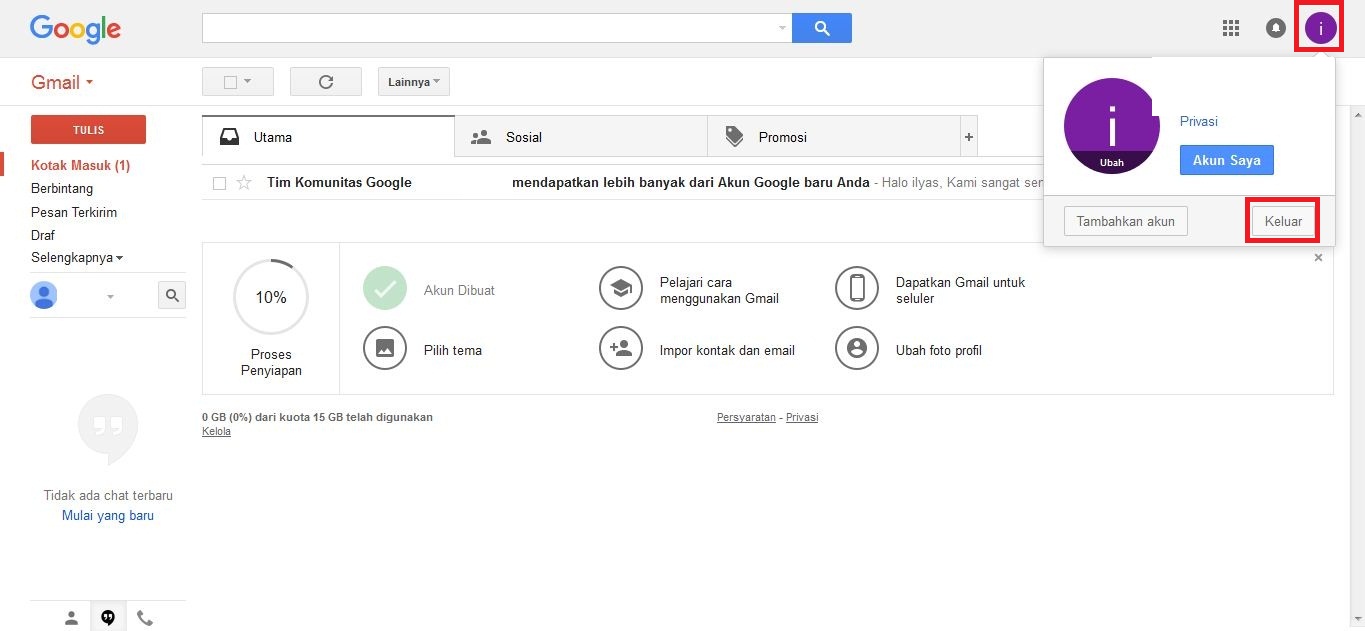Open the Draf folder
This screenshot has width=1365, height=631.
coord(43,235)
